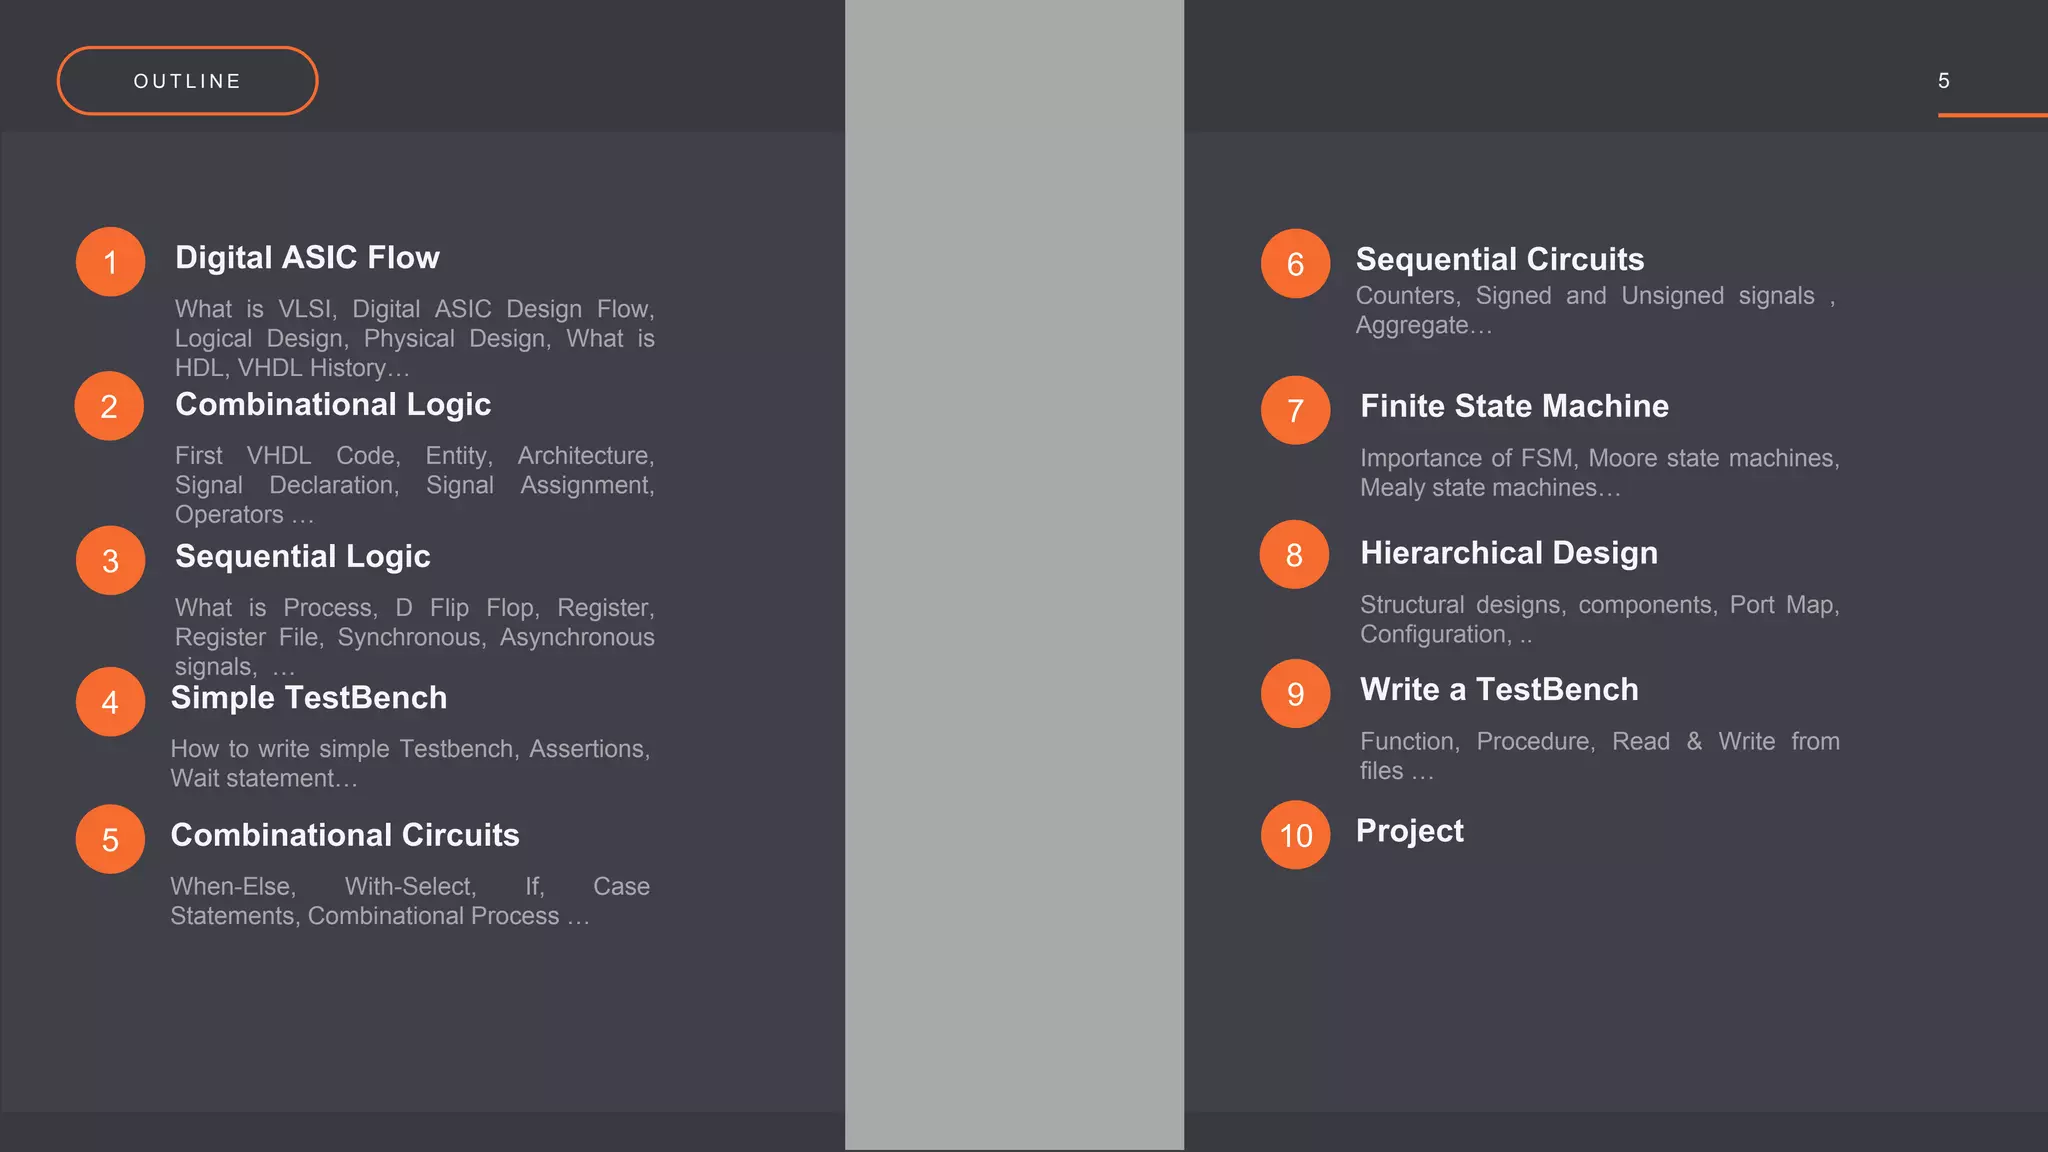The height and width of the screenshot is (1152, 2048).
Task: Select the orange circle numbered 5
Action: 111,840
